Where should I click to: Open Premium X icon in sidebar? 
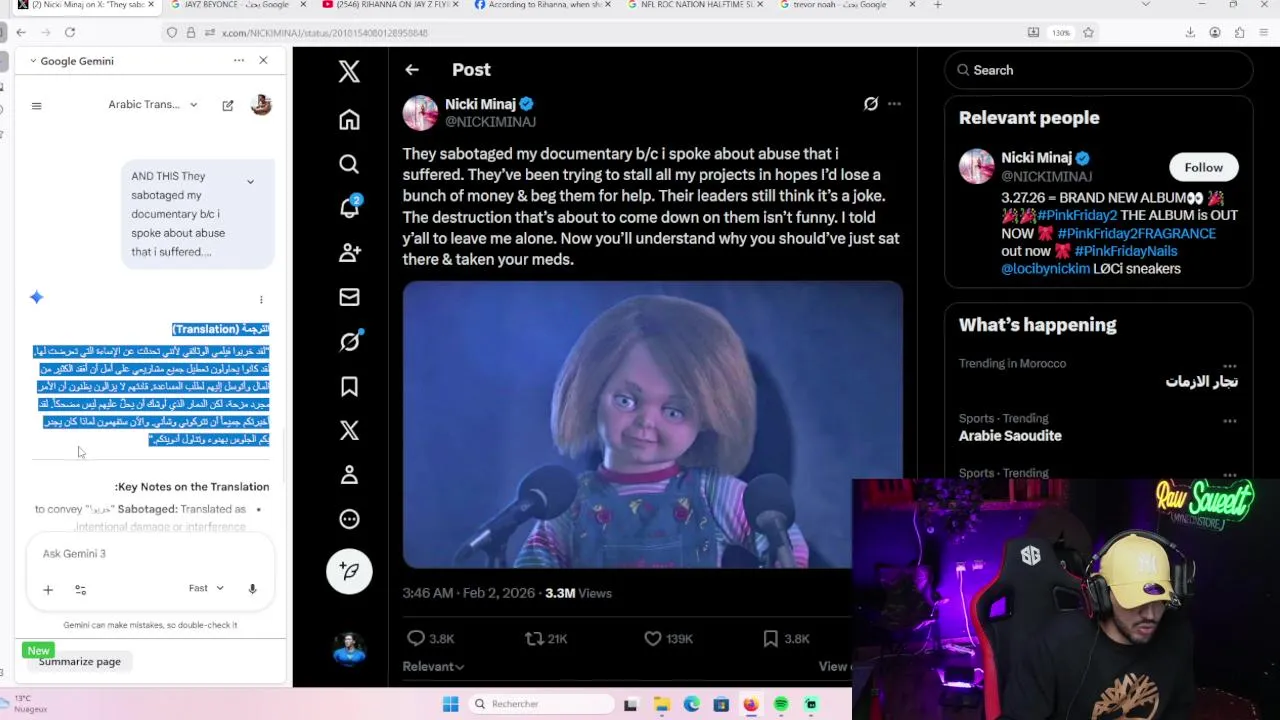tap(349, 430)
